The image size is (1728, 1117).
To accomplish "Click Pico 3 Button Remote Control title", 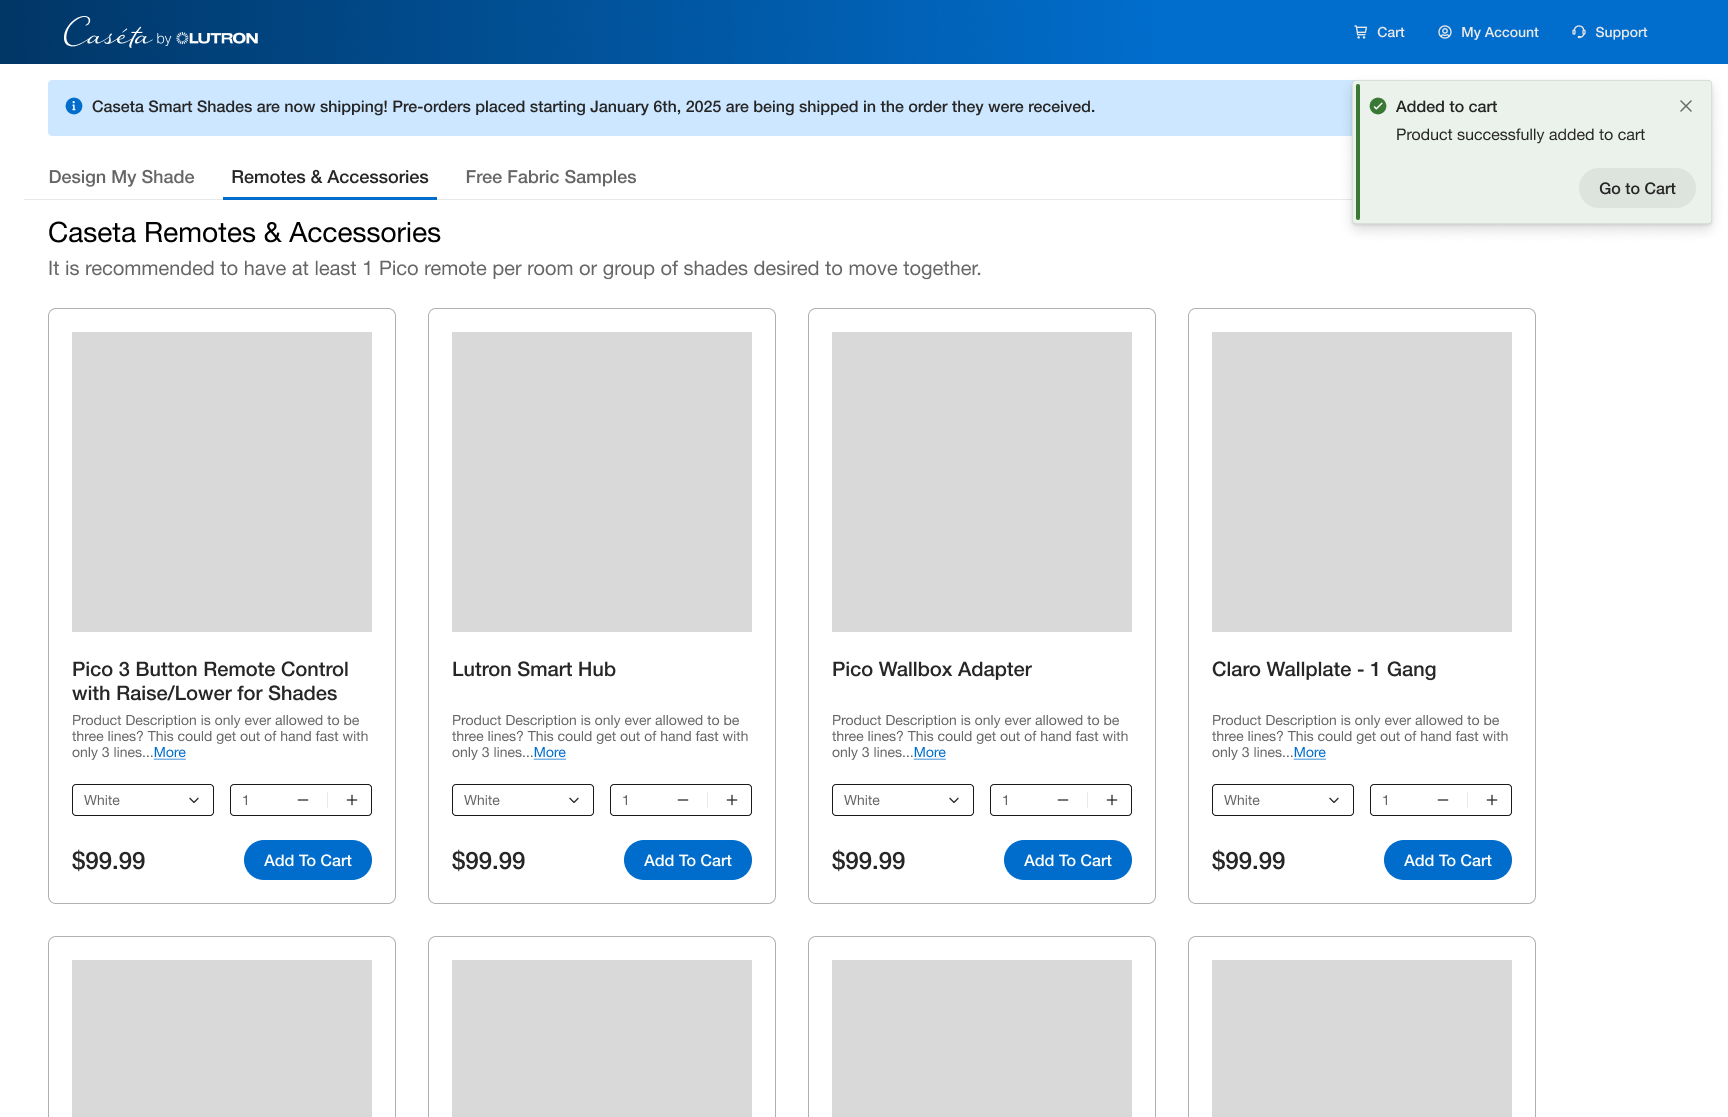I will coord(210,681).
